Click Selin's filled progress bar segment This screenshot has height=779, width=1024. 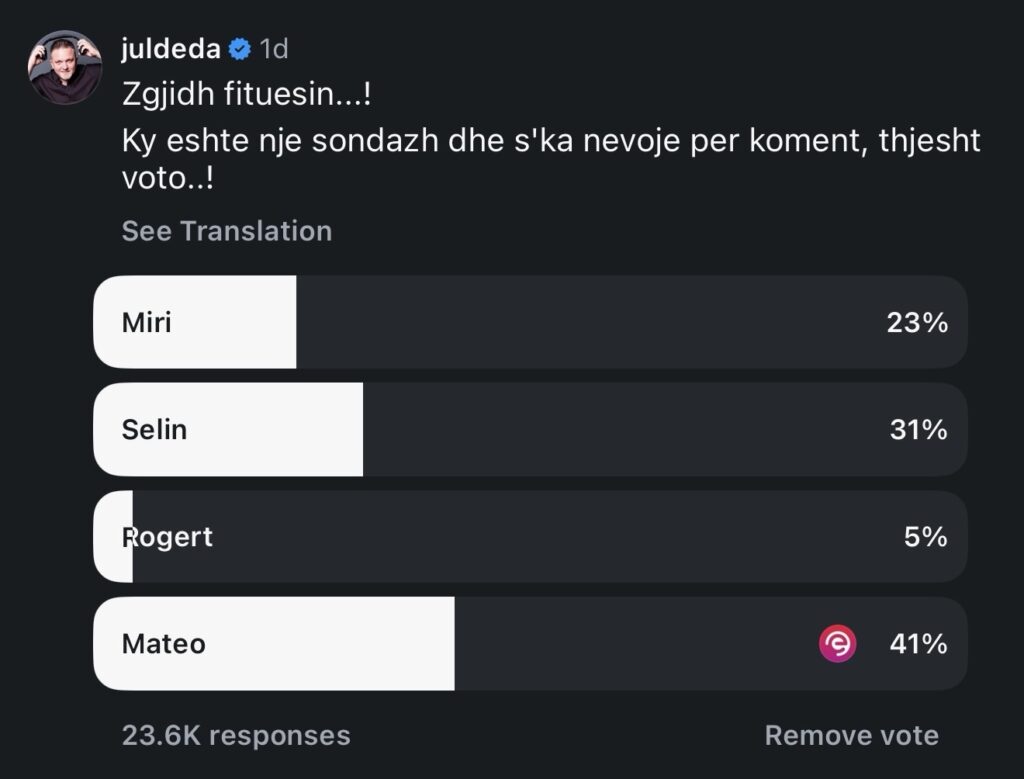pos(230,429)
